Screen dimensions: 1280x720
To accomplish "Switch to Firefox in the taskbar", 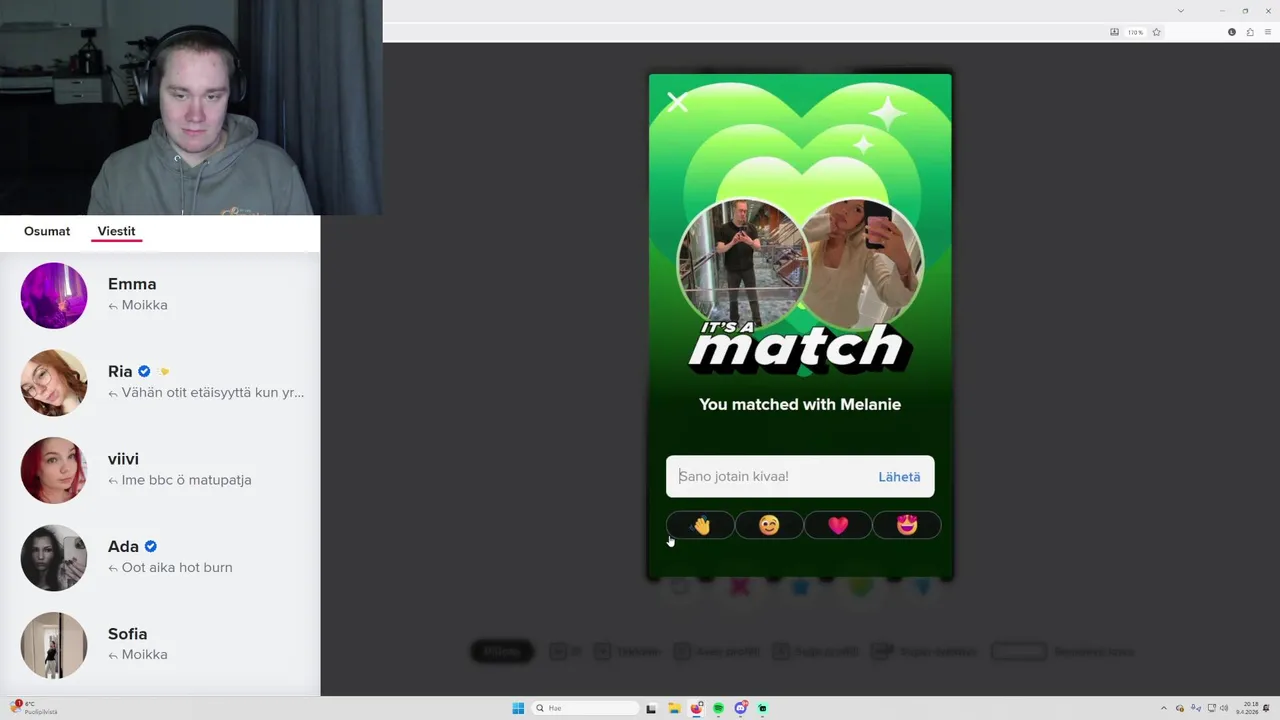I will (697, 708).
